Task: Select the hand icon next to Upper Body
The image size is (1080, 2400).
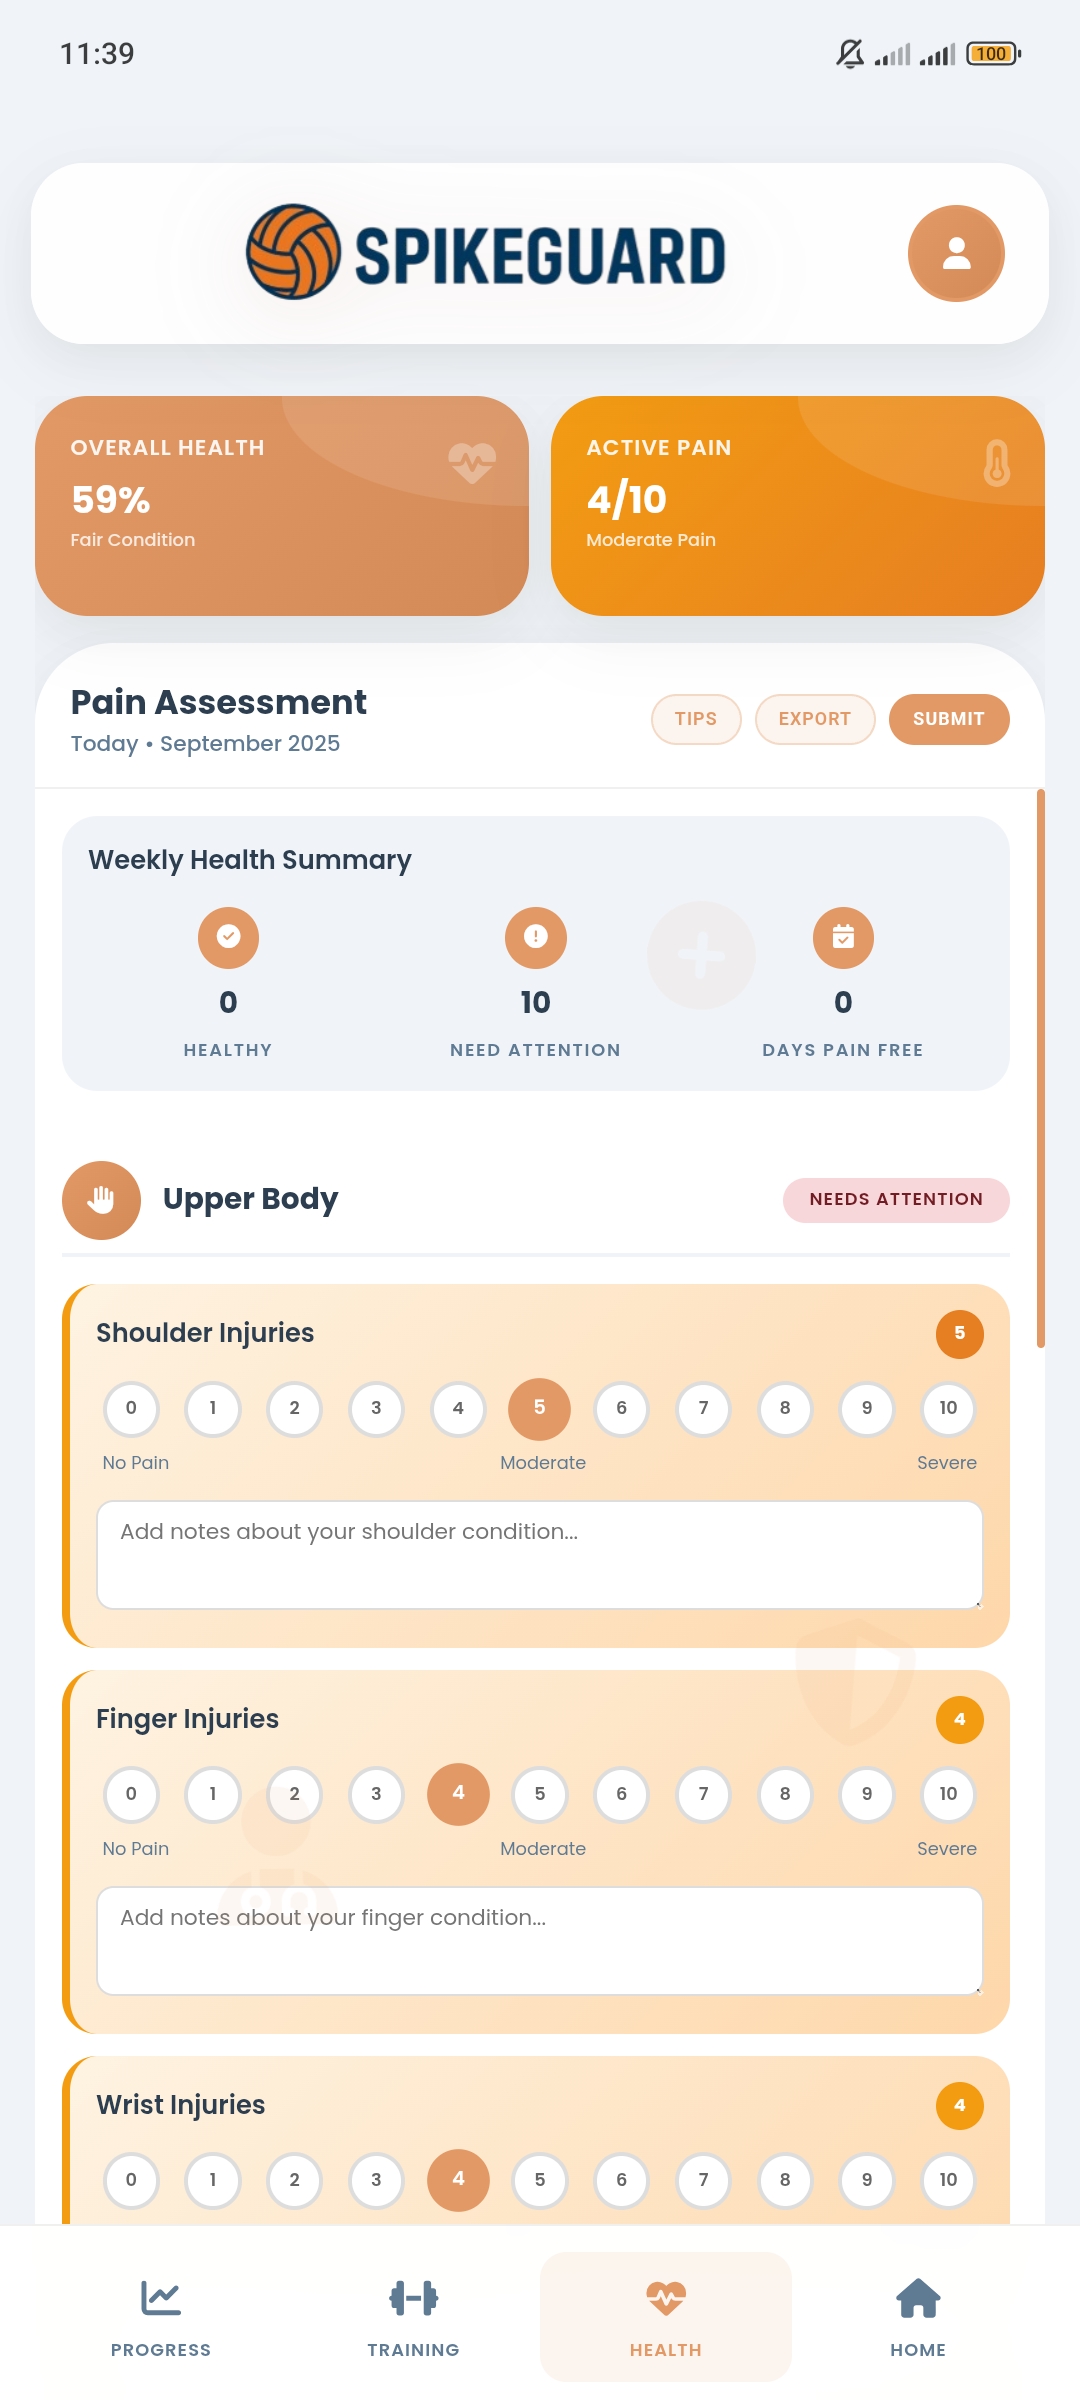Action: (100, 1200)
